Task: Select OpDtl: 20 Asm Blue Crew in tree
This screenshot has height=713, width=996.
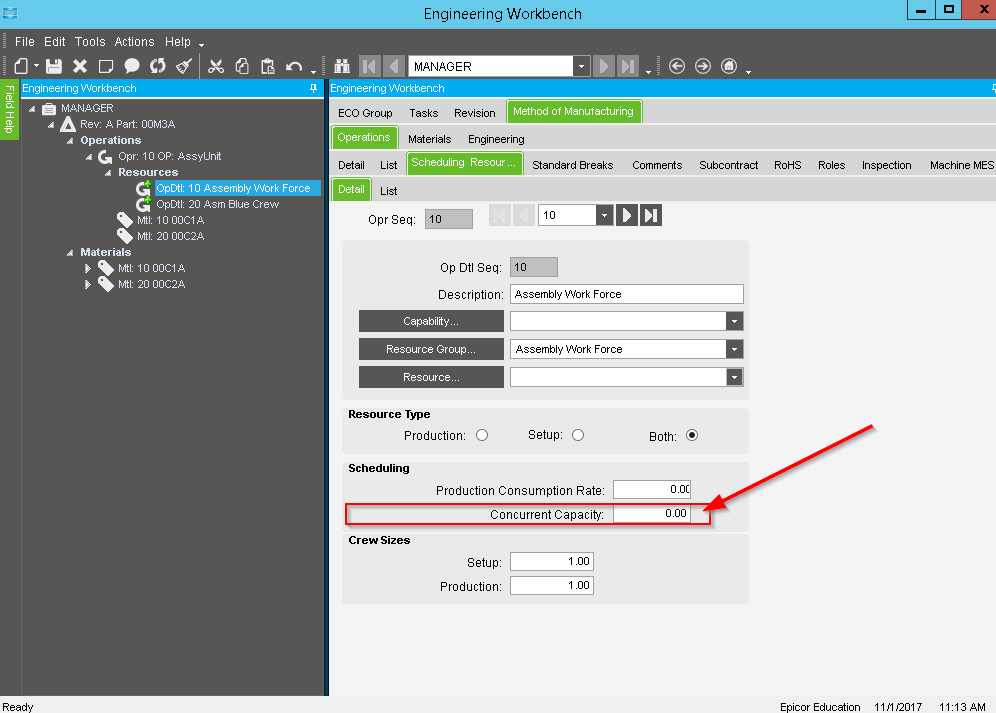Action: [x=217, y=204]
